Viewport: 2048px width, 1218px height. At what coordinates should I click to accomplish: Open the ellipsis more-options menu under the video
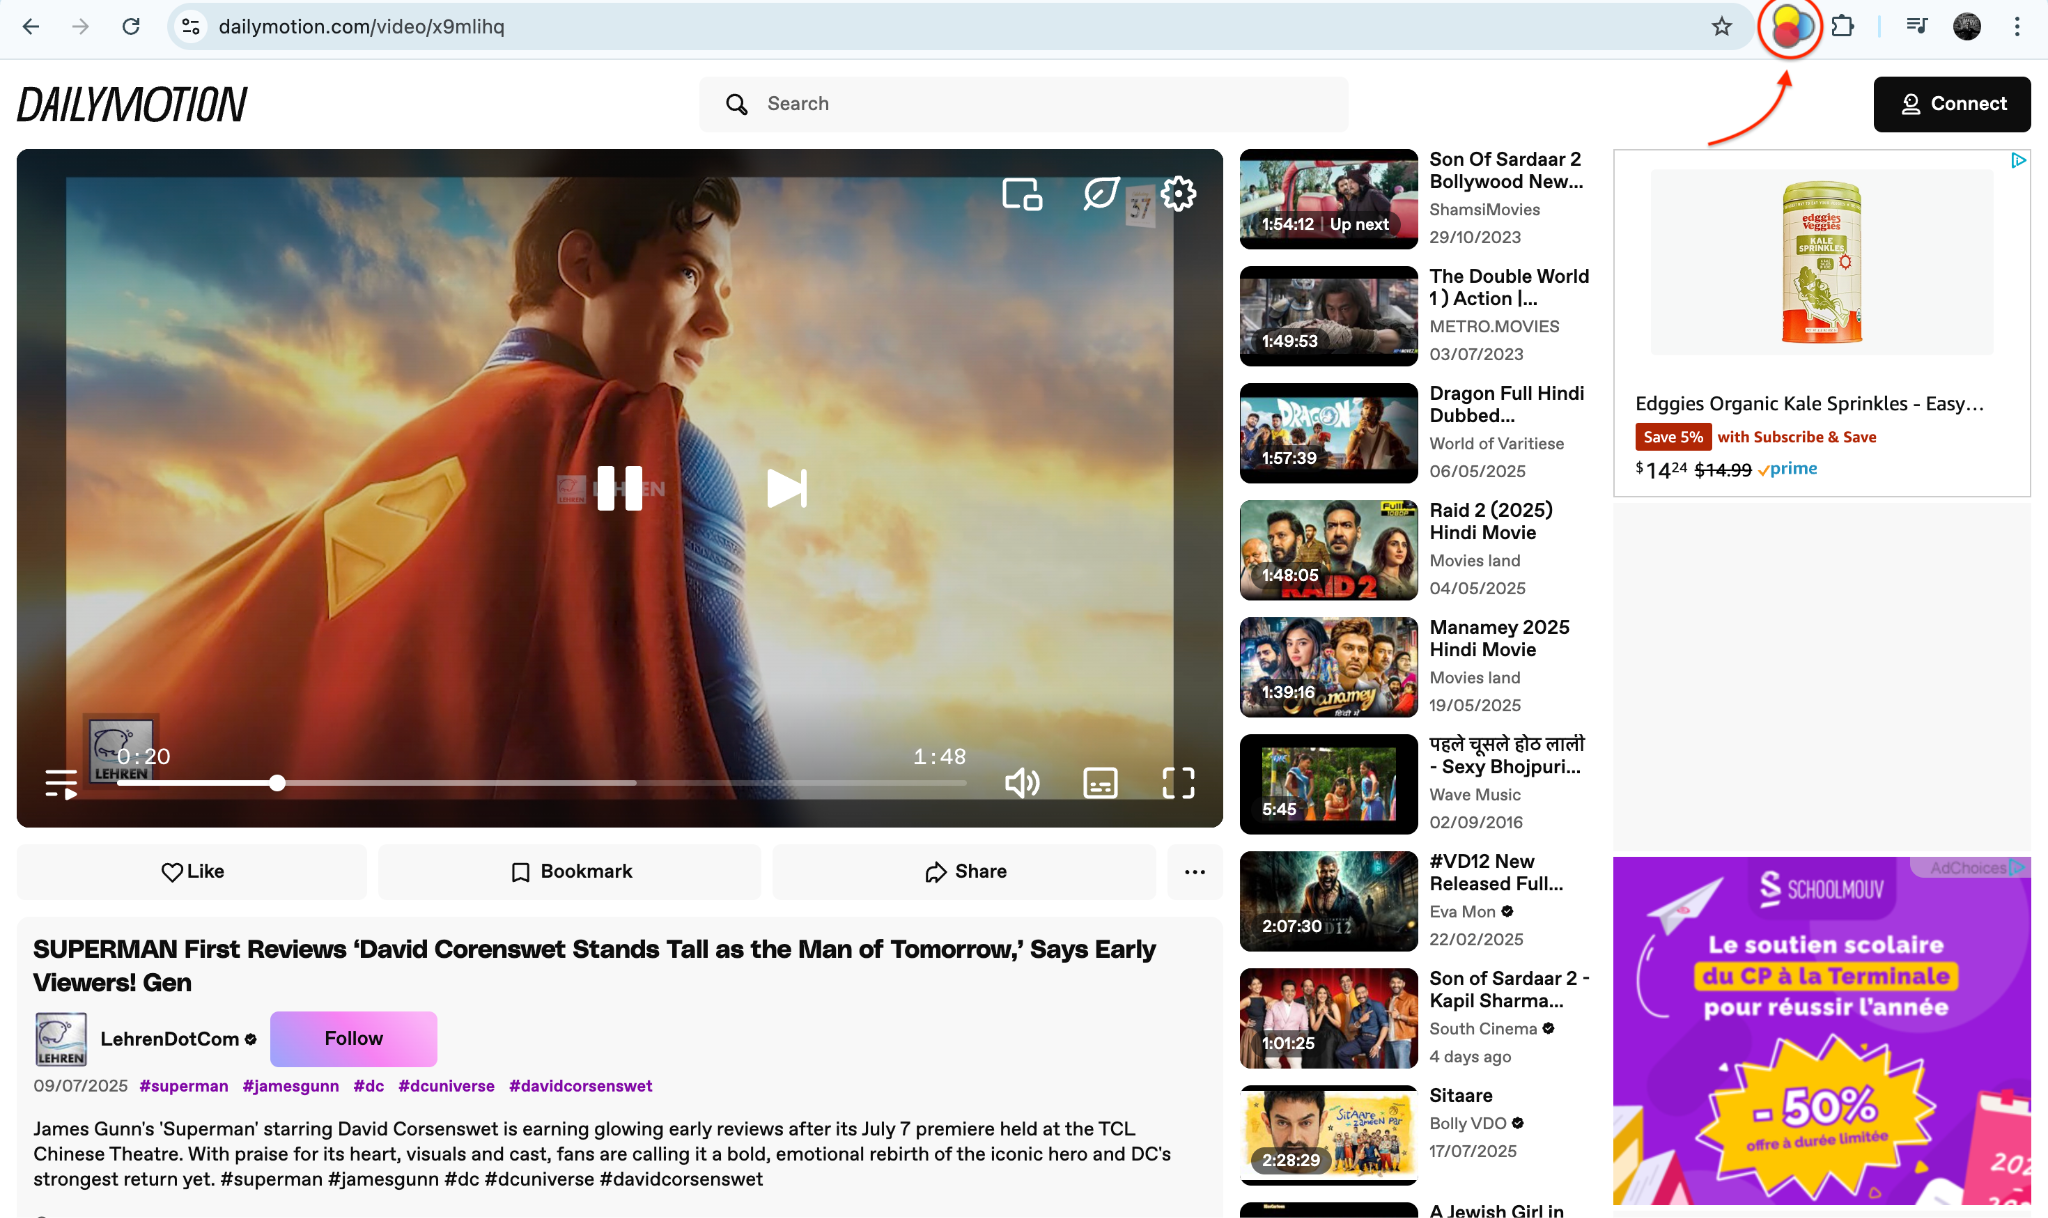click(1194, 871)
